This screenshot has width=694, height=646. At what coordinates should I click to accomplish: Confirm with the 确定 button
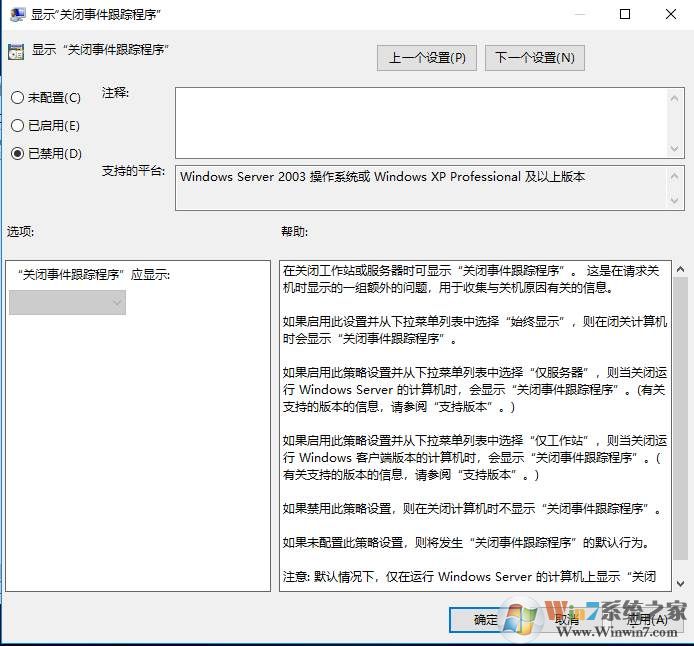pyautogui.click(x=487, y=620)
